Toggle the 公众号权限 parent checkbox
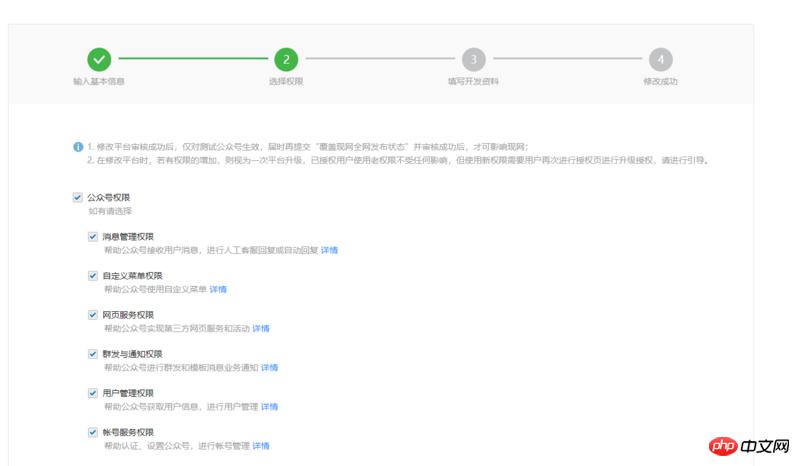This screenshot has height=466, width=800. (x=78, y=198)
